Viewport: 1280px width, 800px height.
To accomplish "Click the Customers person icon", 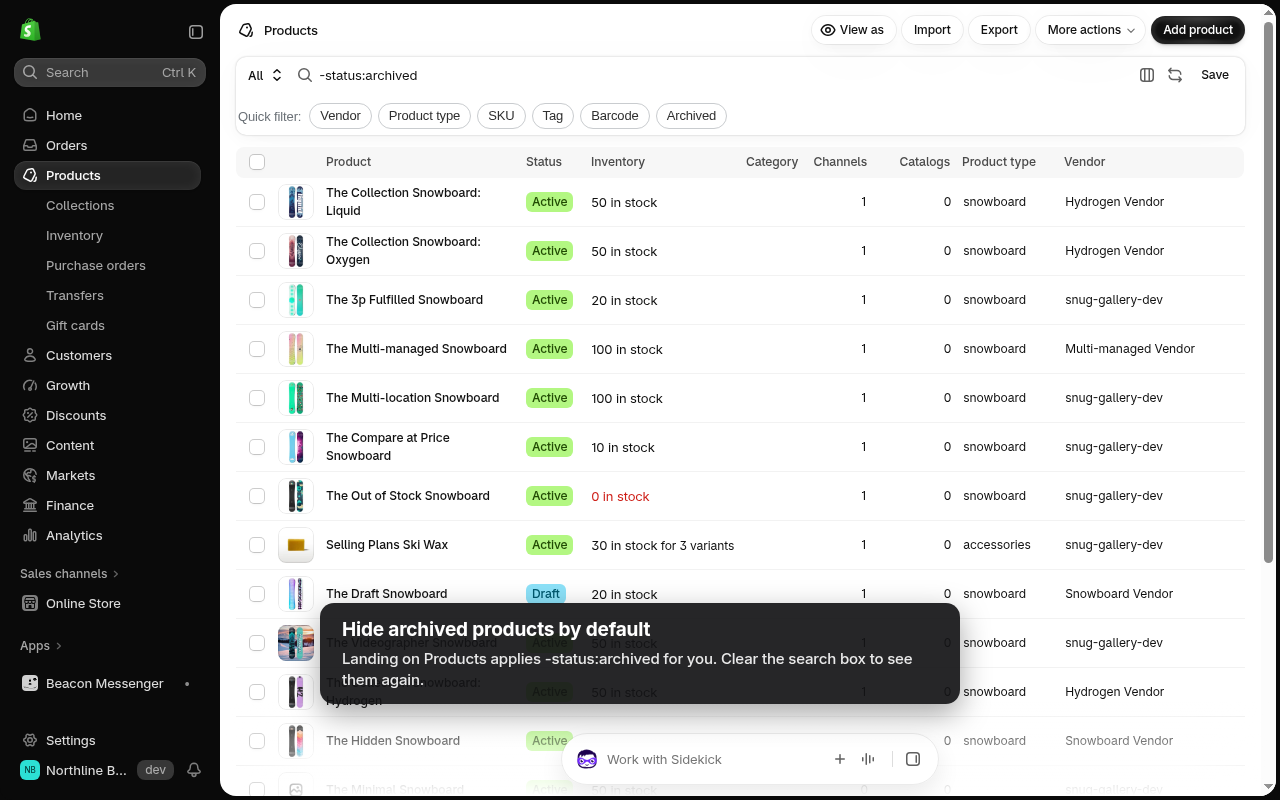I will 30,355.
